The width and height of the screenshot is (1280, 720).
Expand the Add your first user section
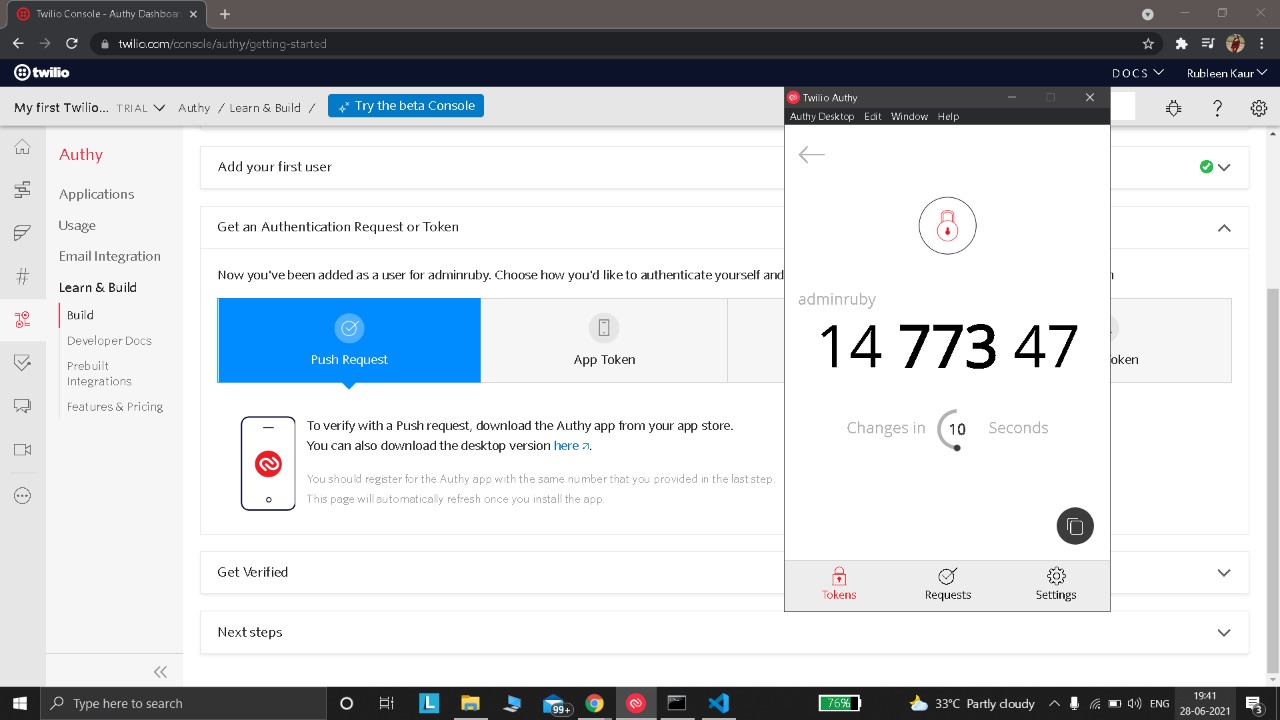click(724, 167)
